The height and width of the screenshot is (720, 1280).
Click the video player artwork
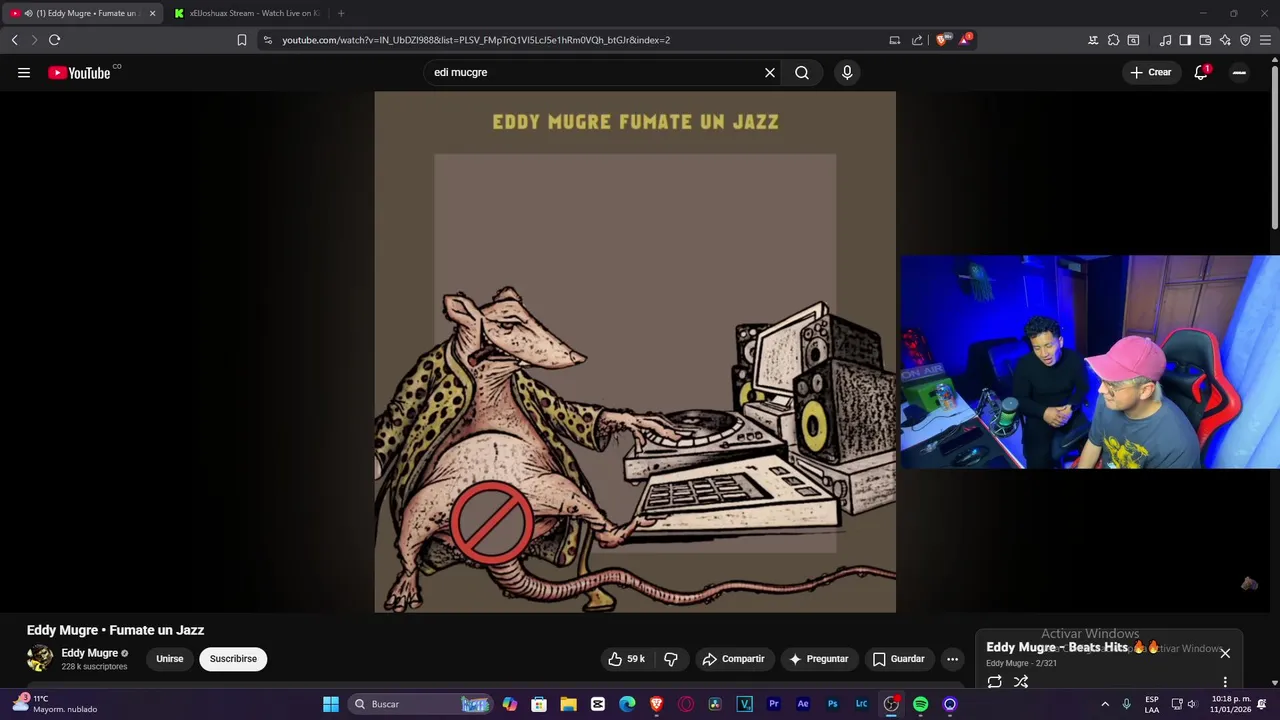635,352
